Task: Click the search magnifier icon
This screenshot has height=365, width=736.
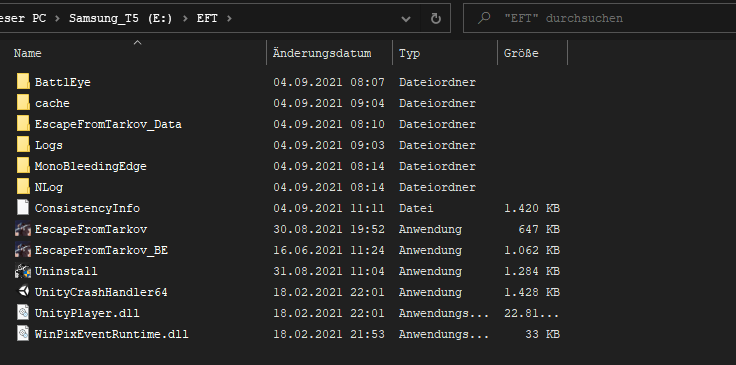Action: 483,18
